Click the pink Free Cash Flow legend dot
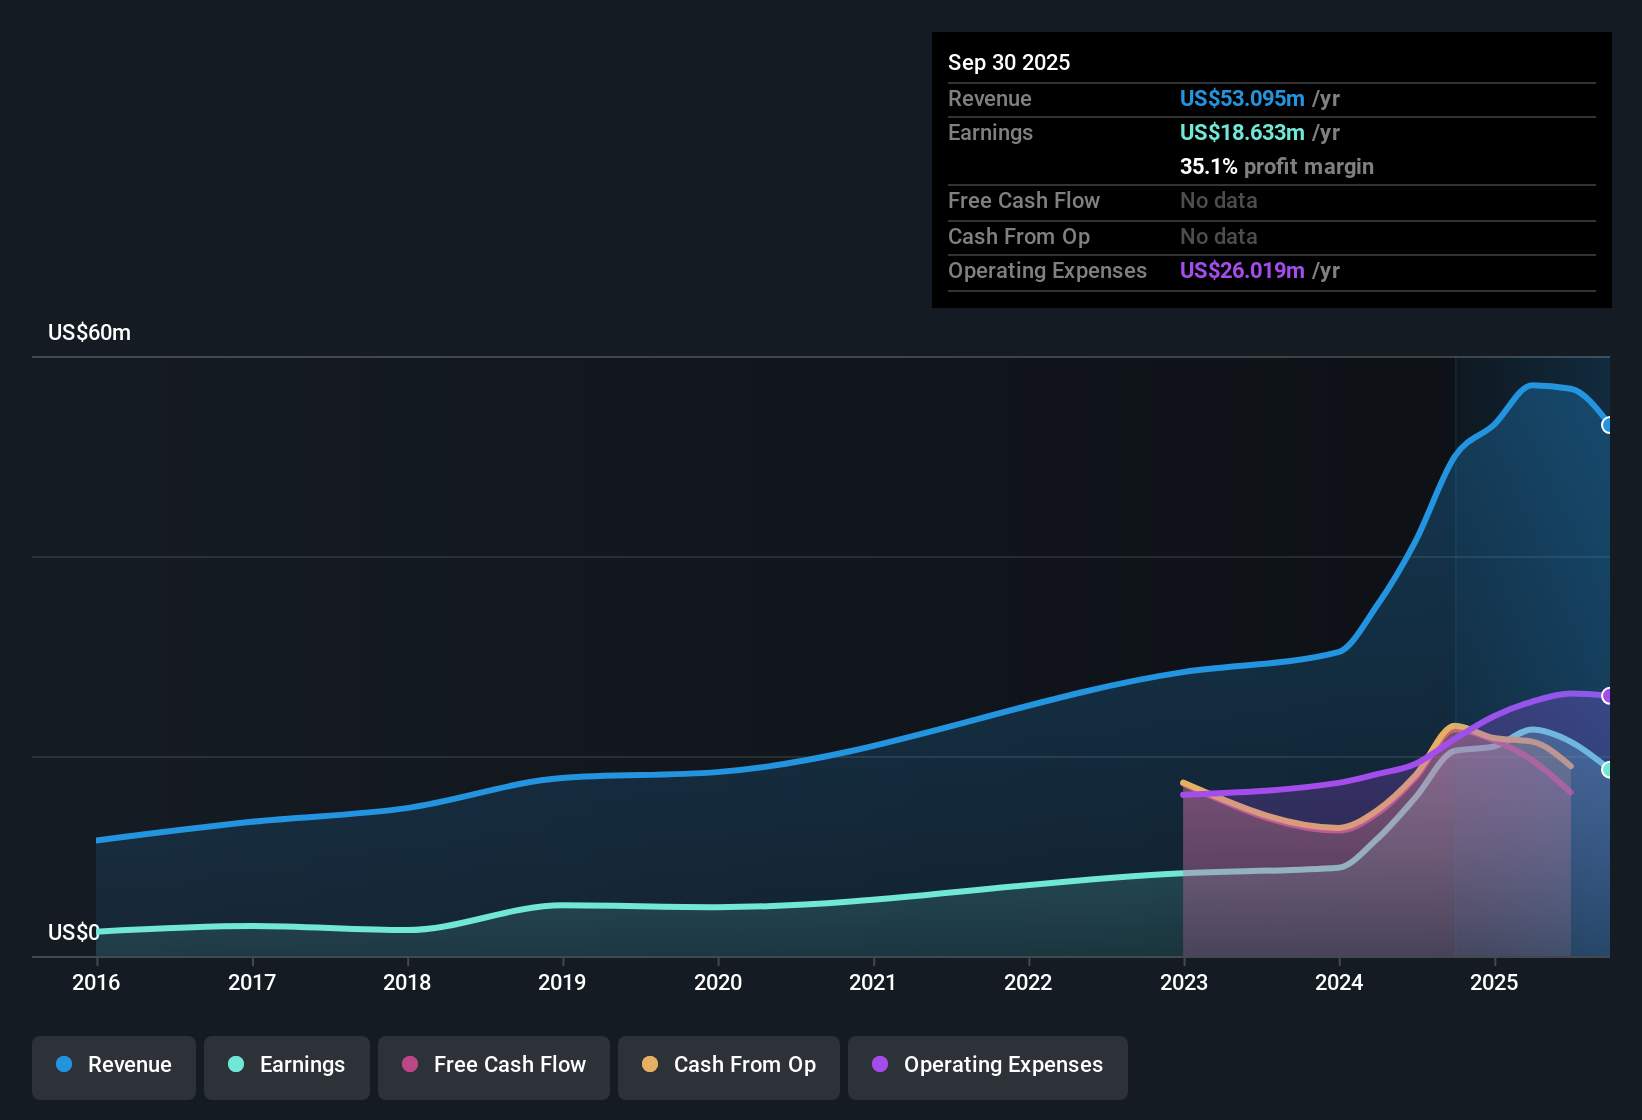The width and height of the screenshot is (1642, 1120). [x=409, y=1065]
